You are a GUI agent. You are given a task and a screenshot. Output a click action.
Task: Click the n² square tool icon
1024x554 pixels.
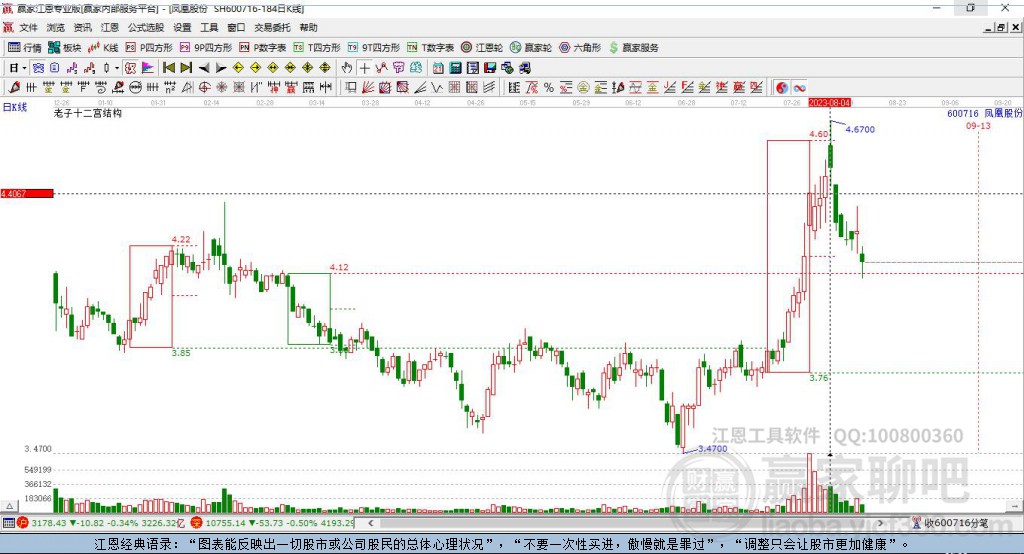170,88
